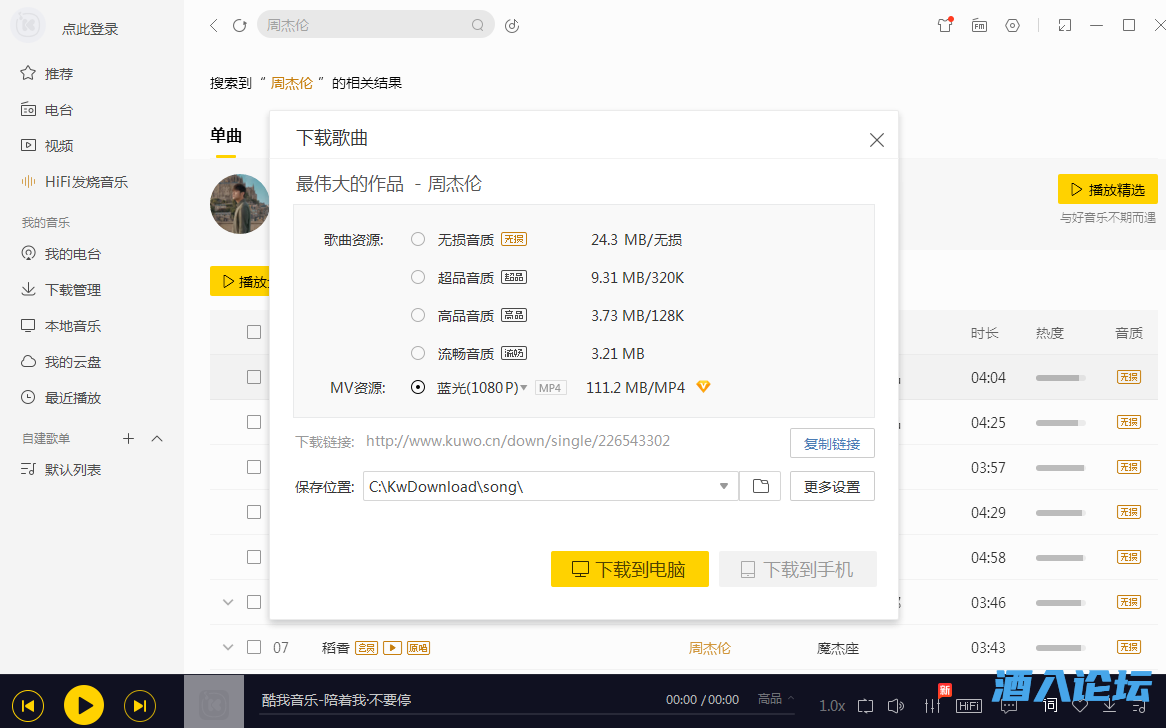Click the 下载到电脑 button
1166x728 pixels.
click(629, 569)
